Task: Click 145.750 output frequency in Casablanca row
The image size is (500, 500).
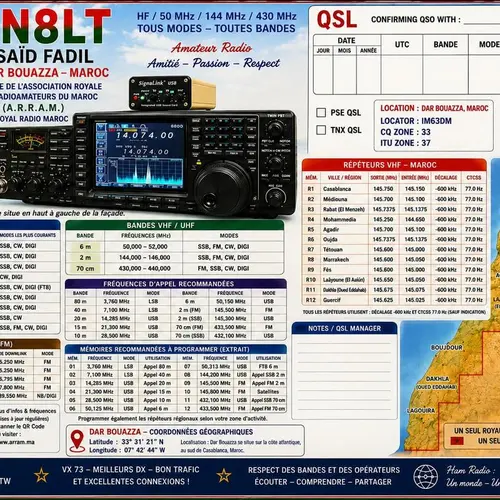Action: tap(383, 189)
